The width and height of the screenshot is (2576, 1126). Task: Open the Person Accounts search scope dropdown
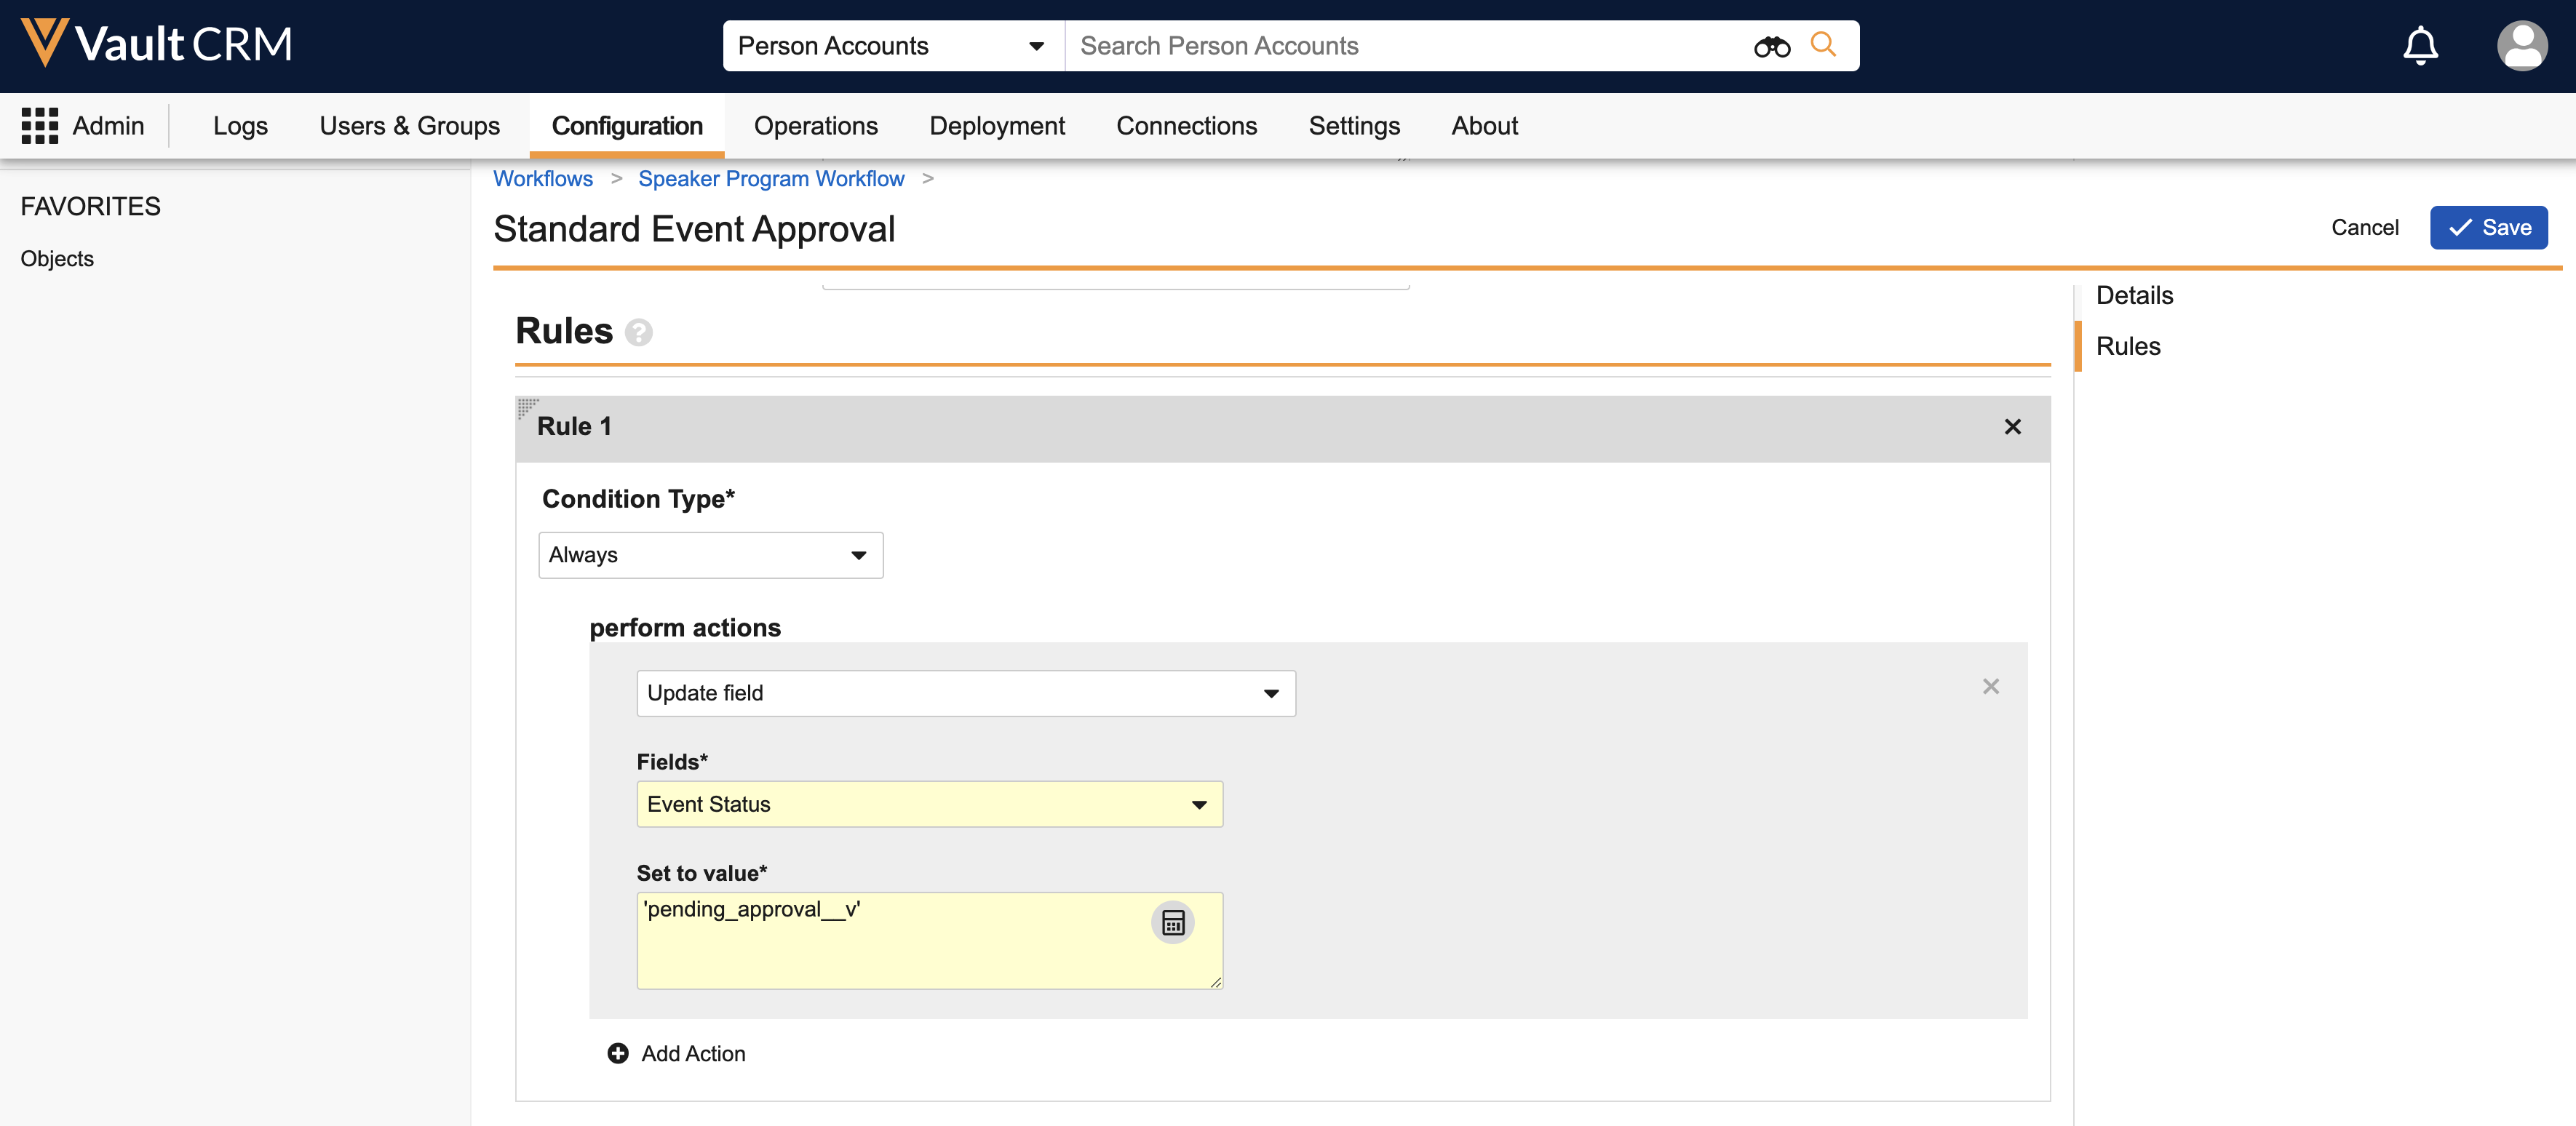pos(892,46)
